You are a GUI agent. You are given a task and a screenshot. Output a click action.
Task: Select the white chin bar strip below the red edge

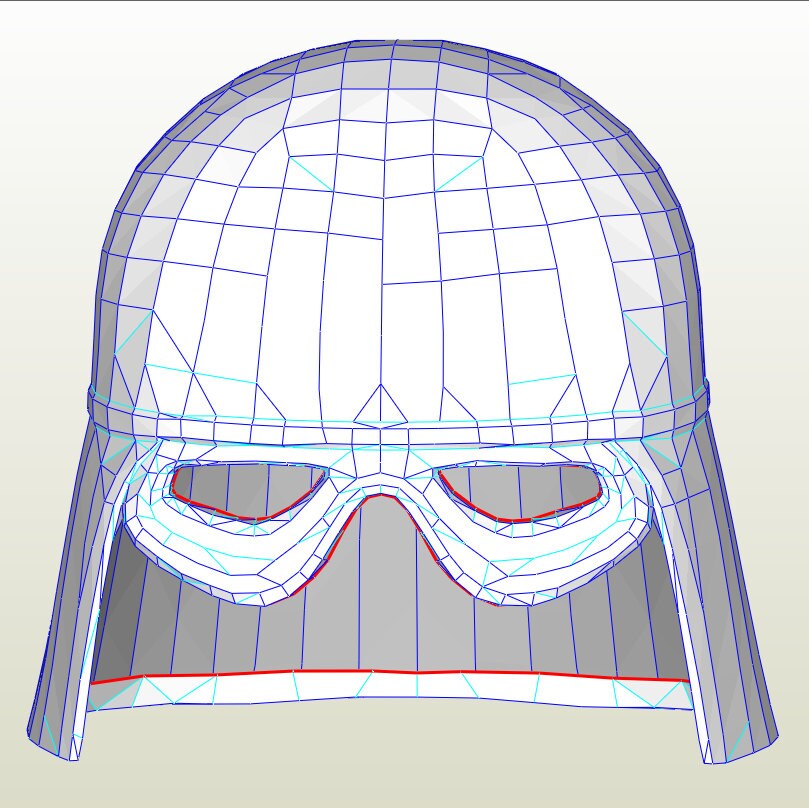tap(390, 690)
